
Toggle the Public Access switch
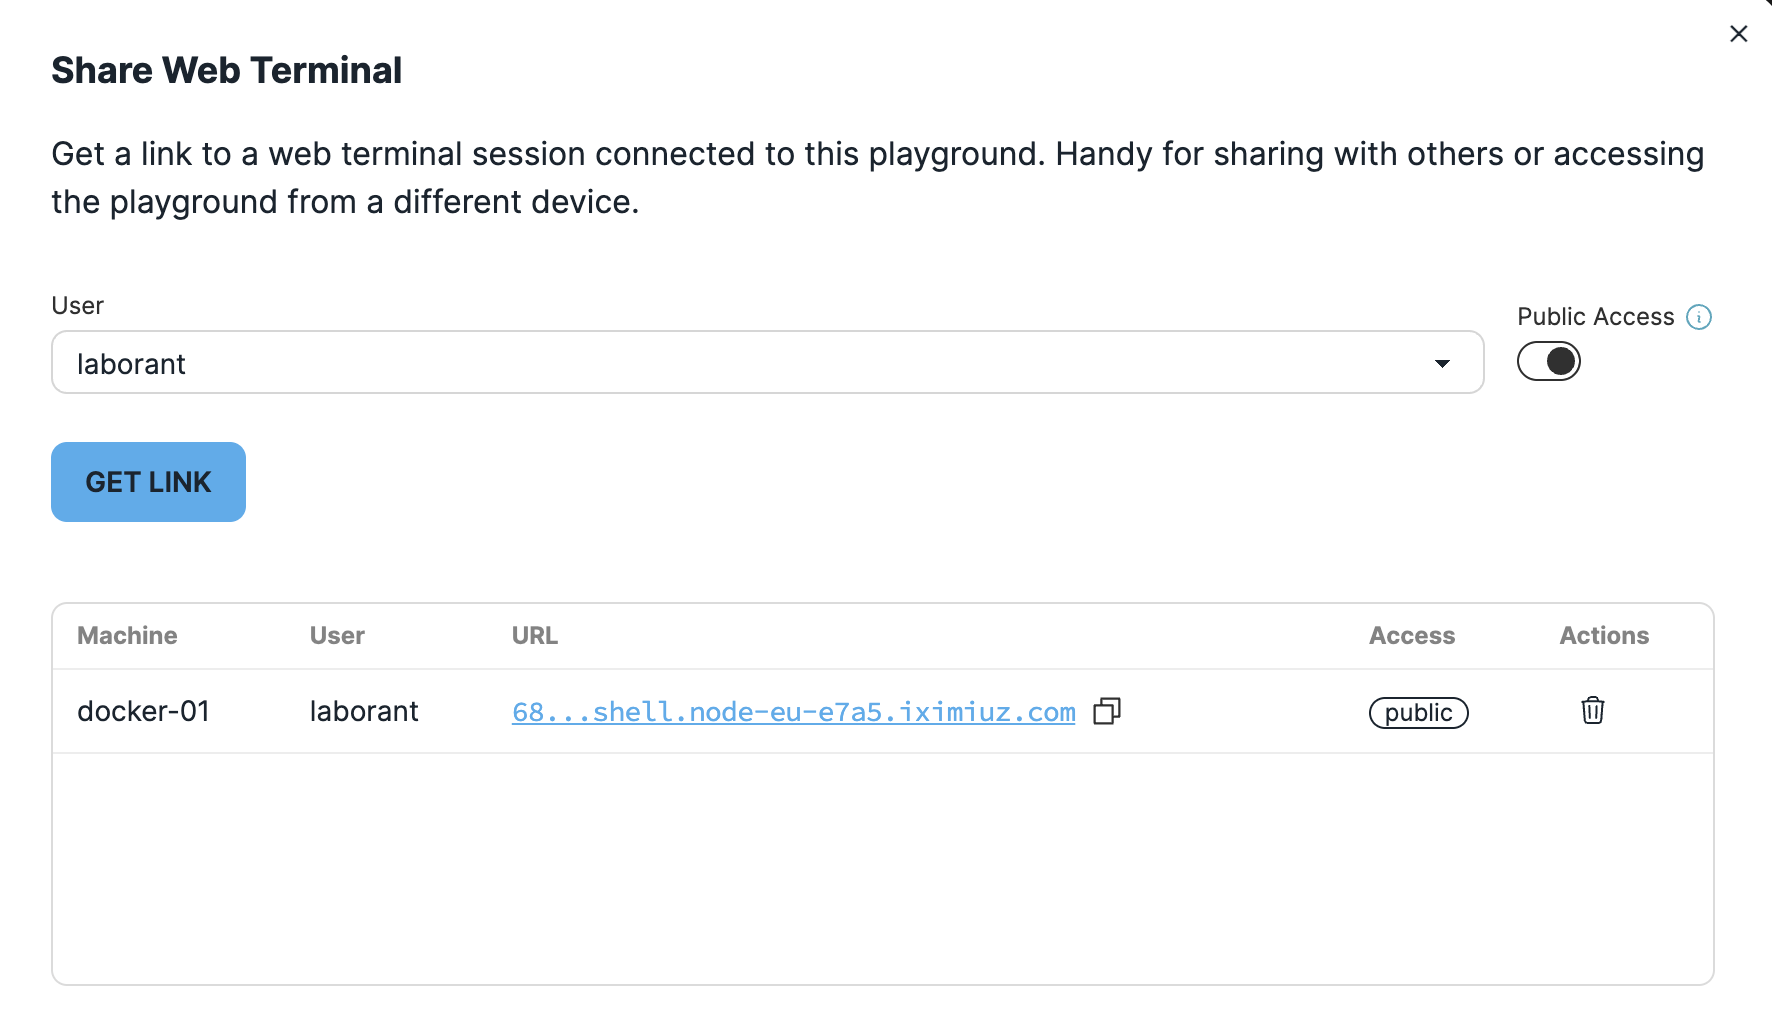(1549, 361)
